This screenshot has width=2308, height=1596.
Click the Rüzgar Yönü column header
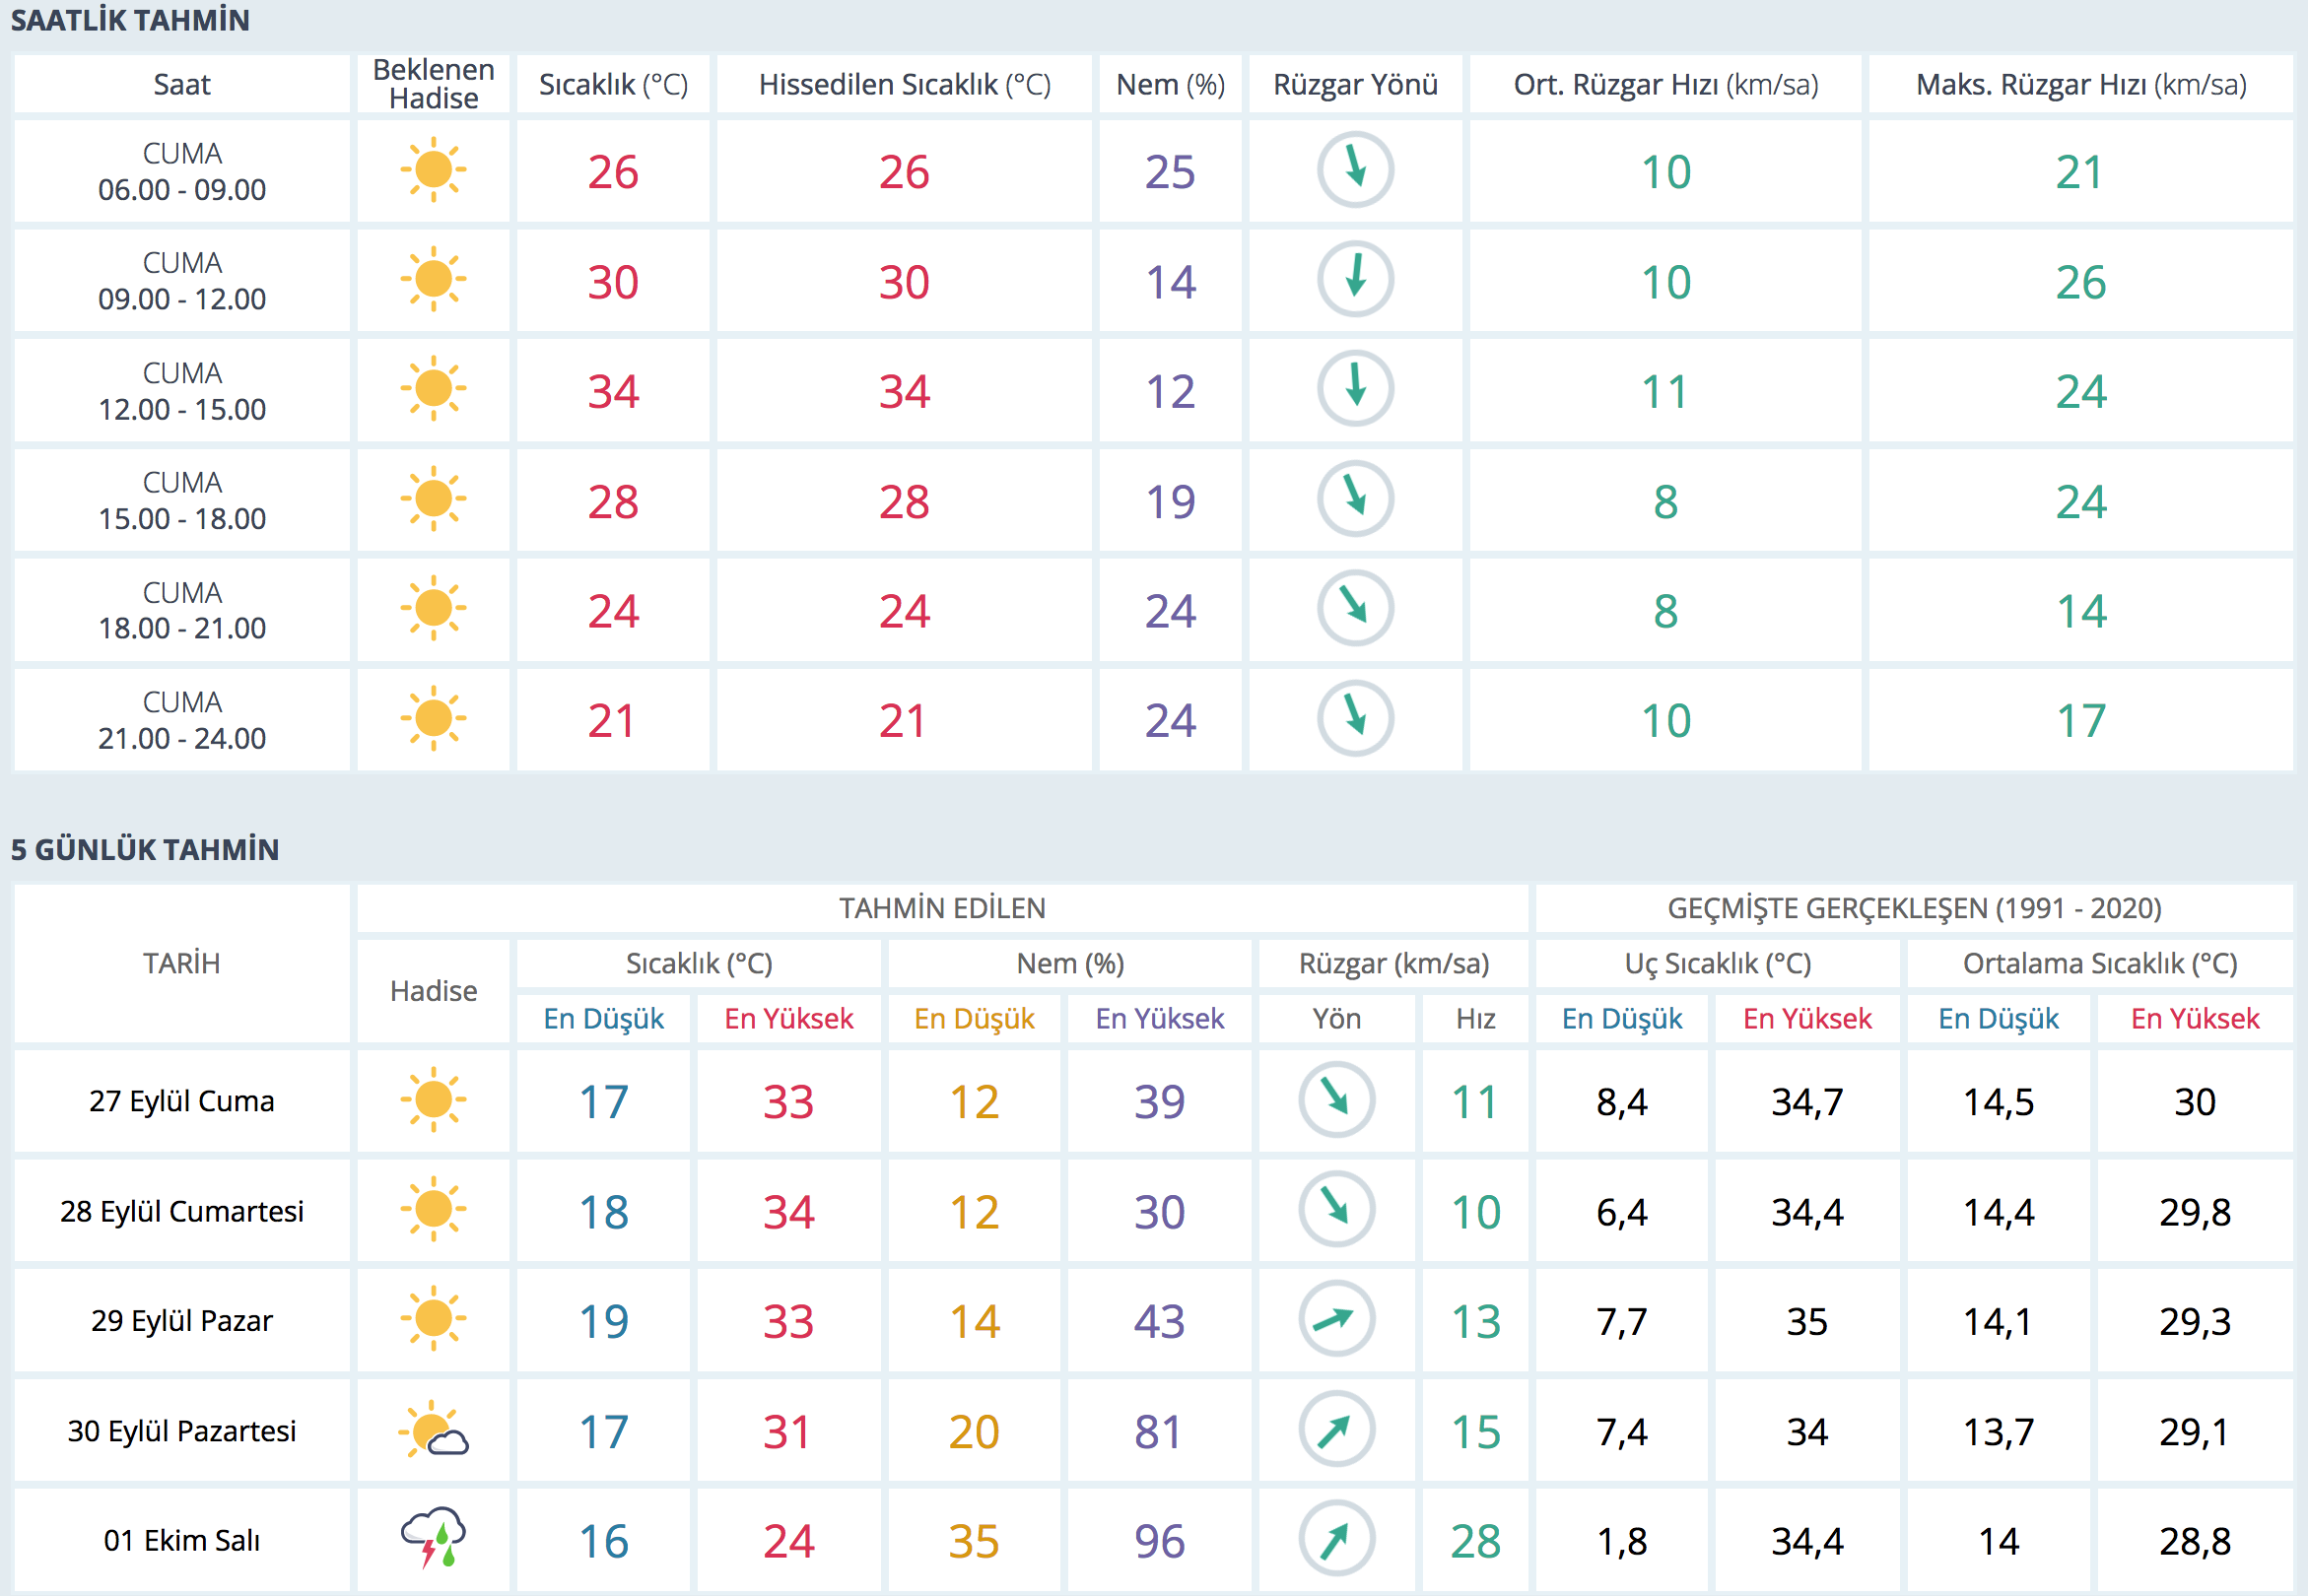point(1355,85)
